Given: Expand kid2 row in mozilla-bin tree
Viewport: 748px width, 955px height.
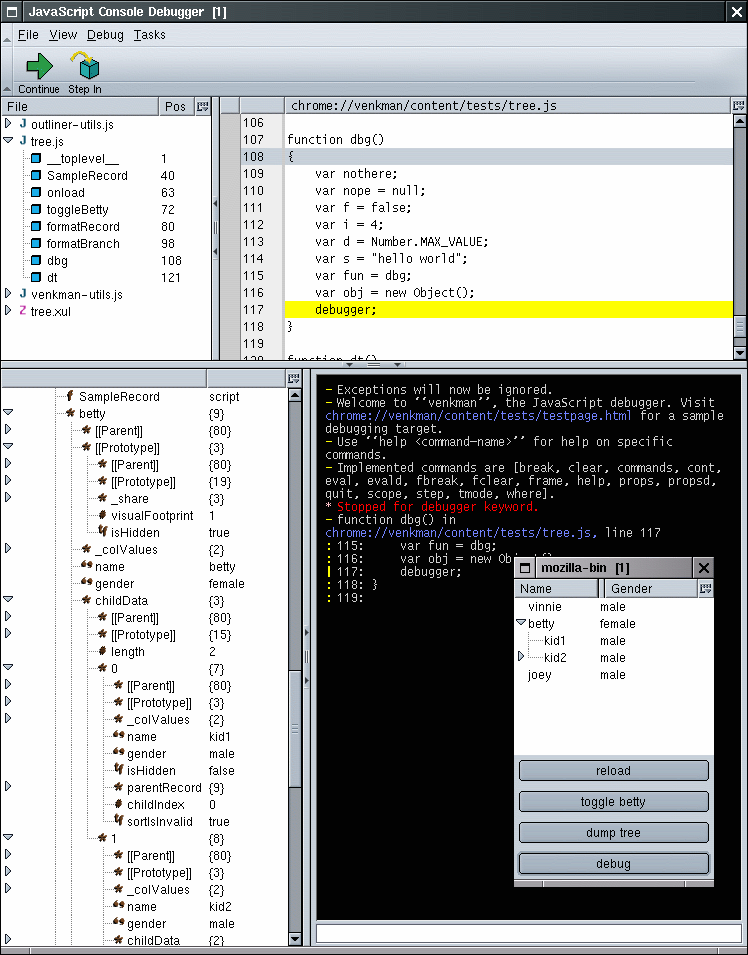Looking at the screenshot, I should [521, 657].
